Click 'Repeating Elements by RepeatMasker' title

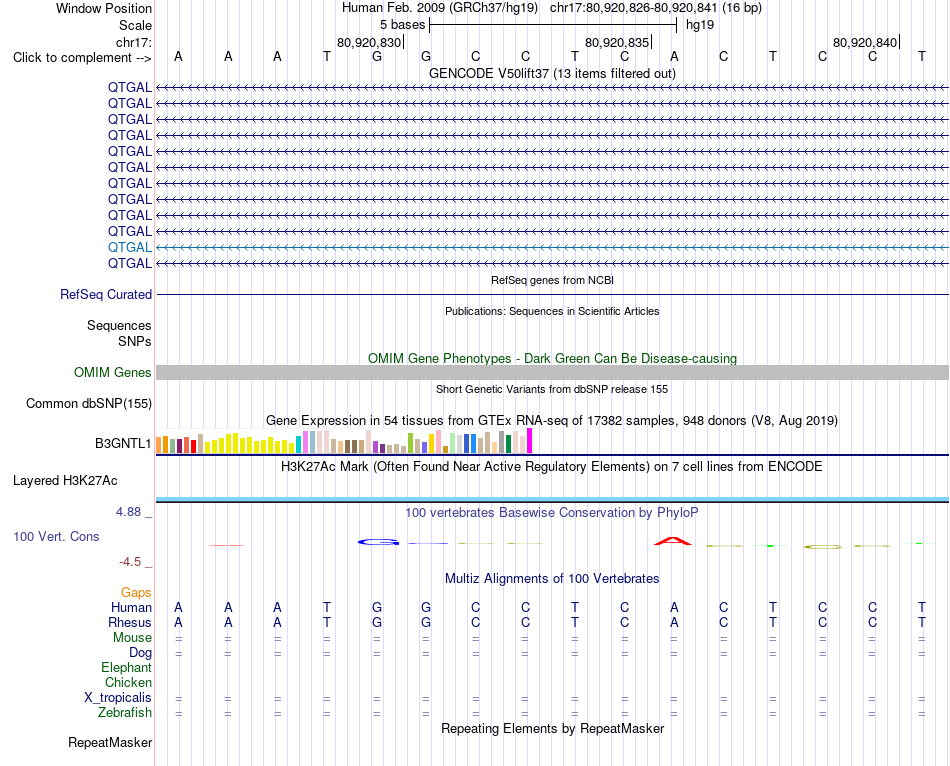(552, 728)
